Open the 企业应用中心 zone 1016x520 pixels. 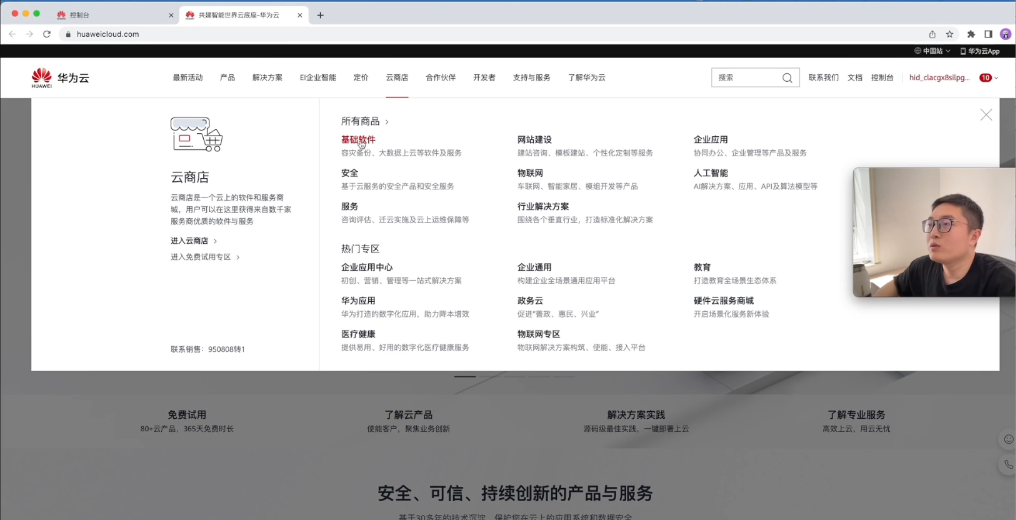(367, 267)
